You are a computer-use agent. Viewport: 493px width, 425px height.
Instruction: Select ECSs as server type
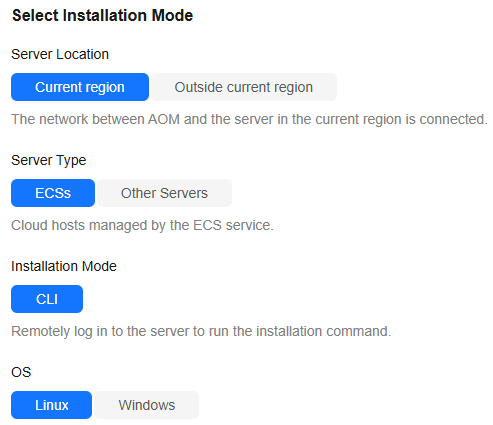(53, 193)
